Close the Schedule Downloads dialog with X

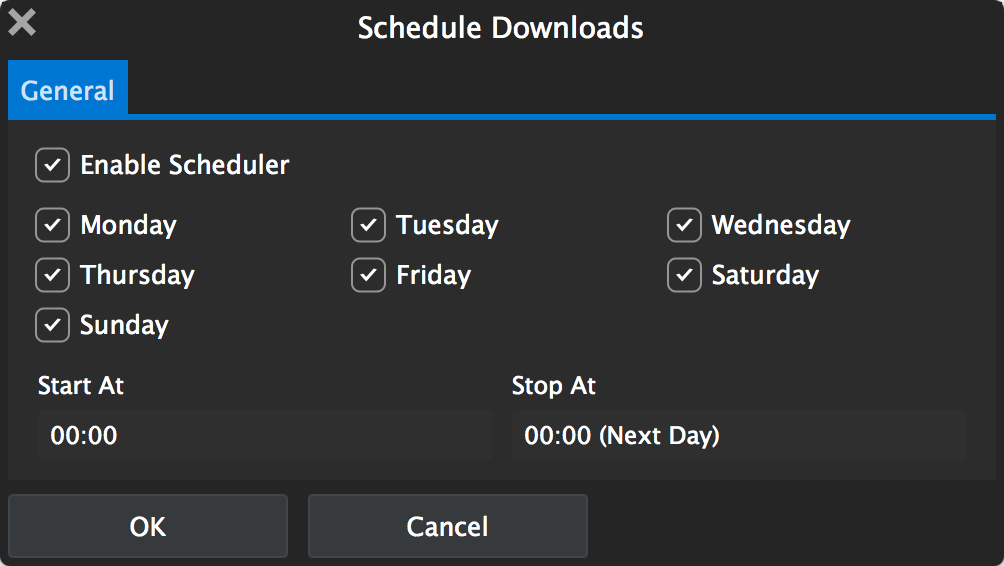click(x=22, y=23)
